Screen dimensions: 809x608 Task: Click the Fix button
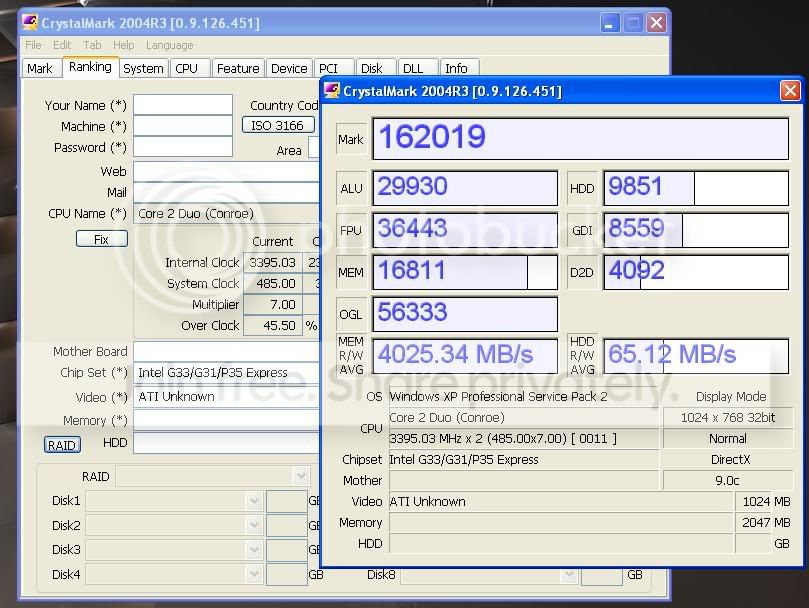[x=102, y=239]
